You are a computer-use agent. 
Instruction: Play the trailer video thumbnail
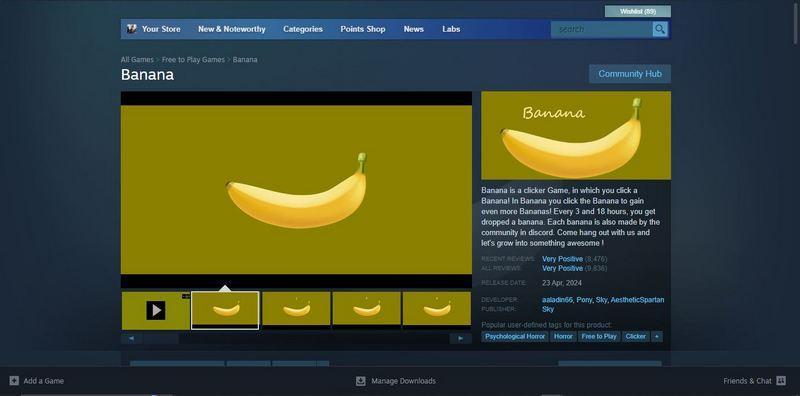click(x=156, y=310)
